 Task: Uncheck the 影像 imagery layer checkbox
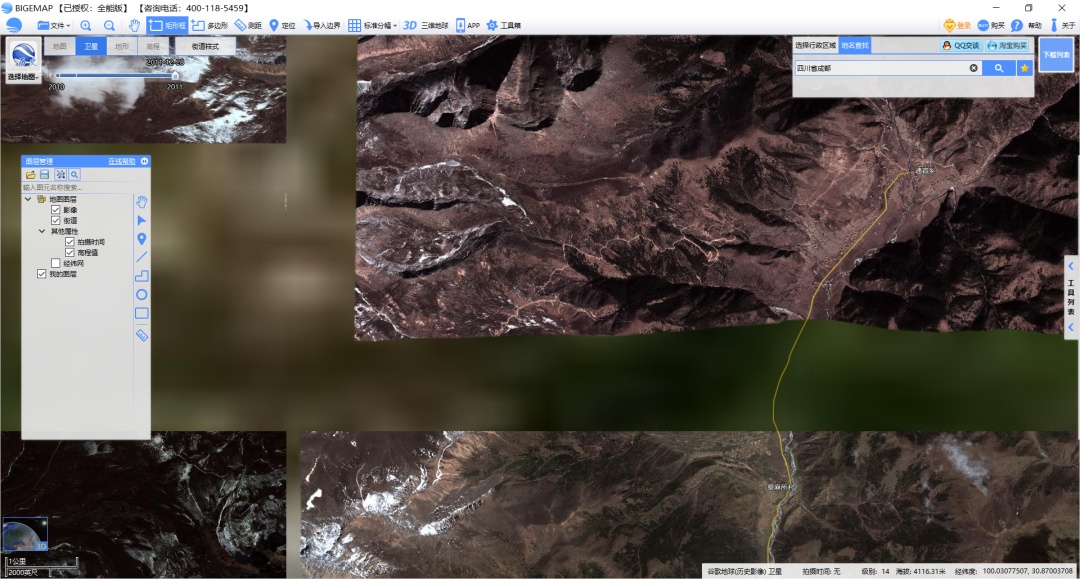(56, 210)
